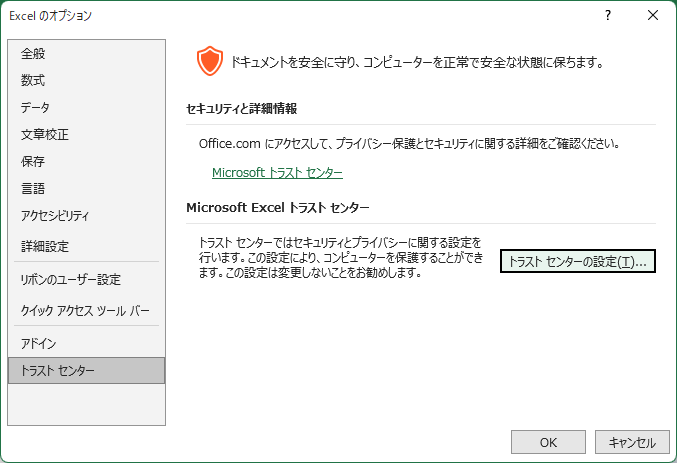
Task: Click the help question mark button
Action: [x=608, y=15]
